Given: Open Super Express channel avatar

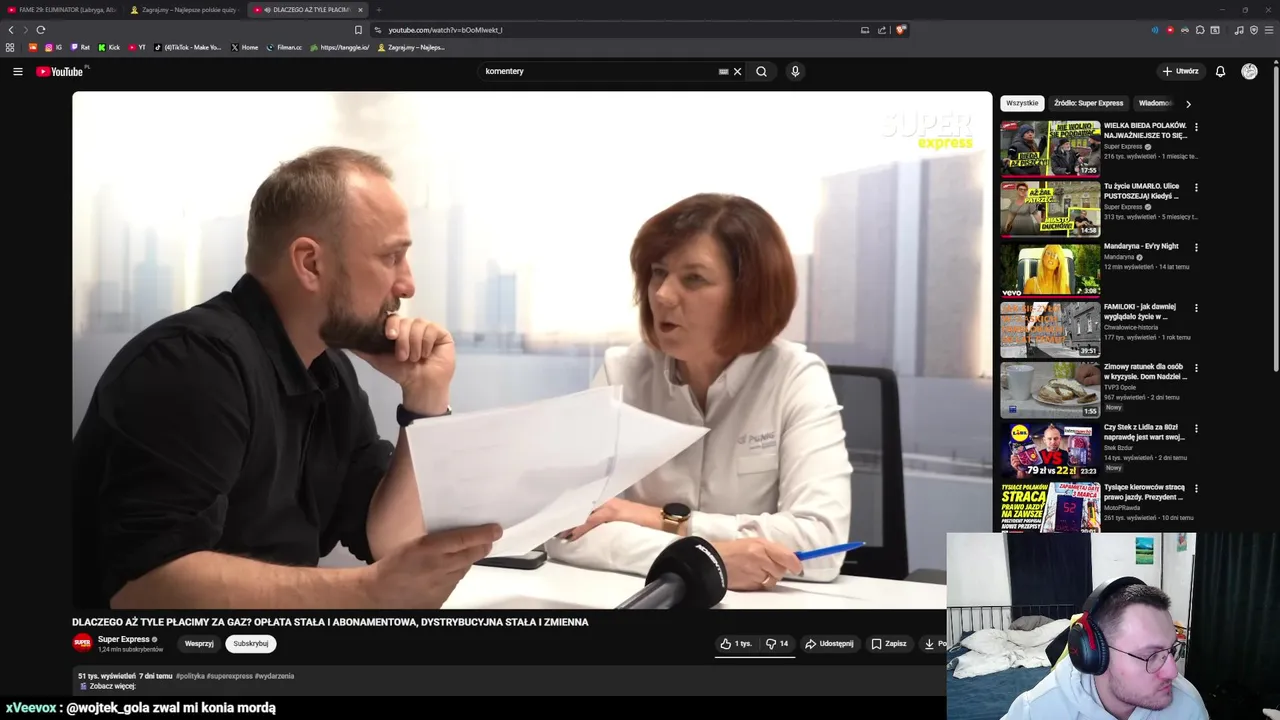Looking at the screenshot, I should click(82, 643).
